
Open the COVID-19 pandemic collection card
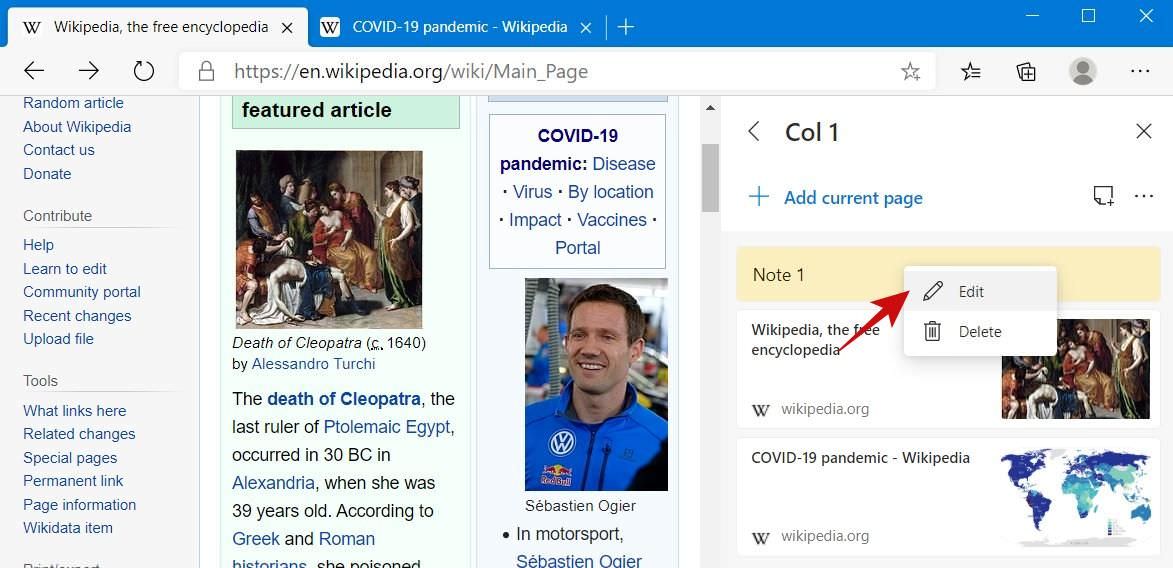(x=948, y=497)
